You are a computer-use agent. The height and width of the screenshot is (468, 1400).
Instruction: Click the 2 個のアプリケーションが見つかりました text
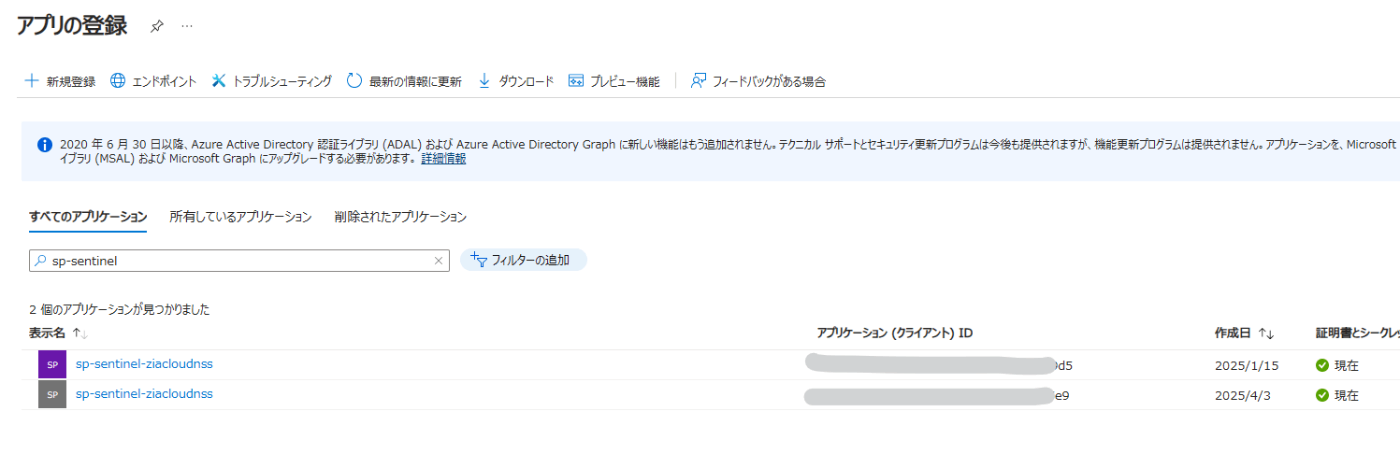119,310
